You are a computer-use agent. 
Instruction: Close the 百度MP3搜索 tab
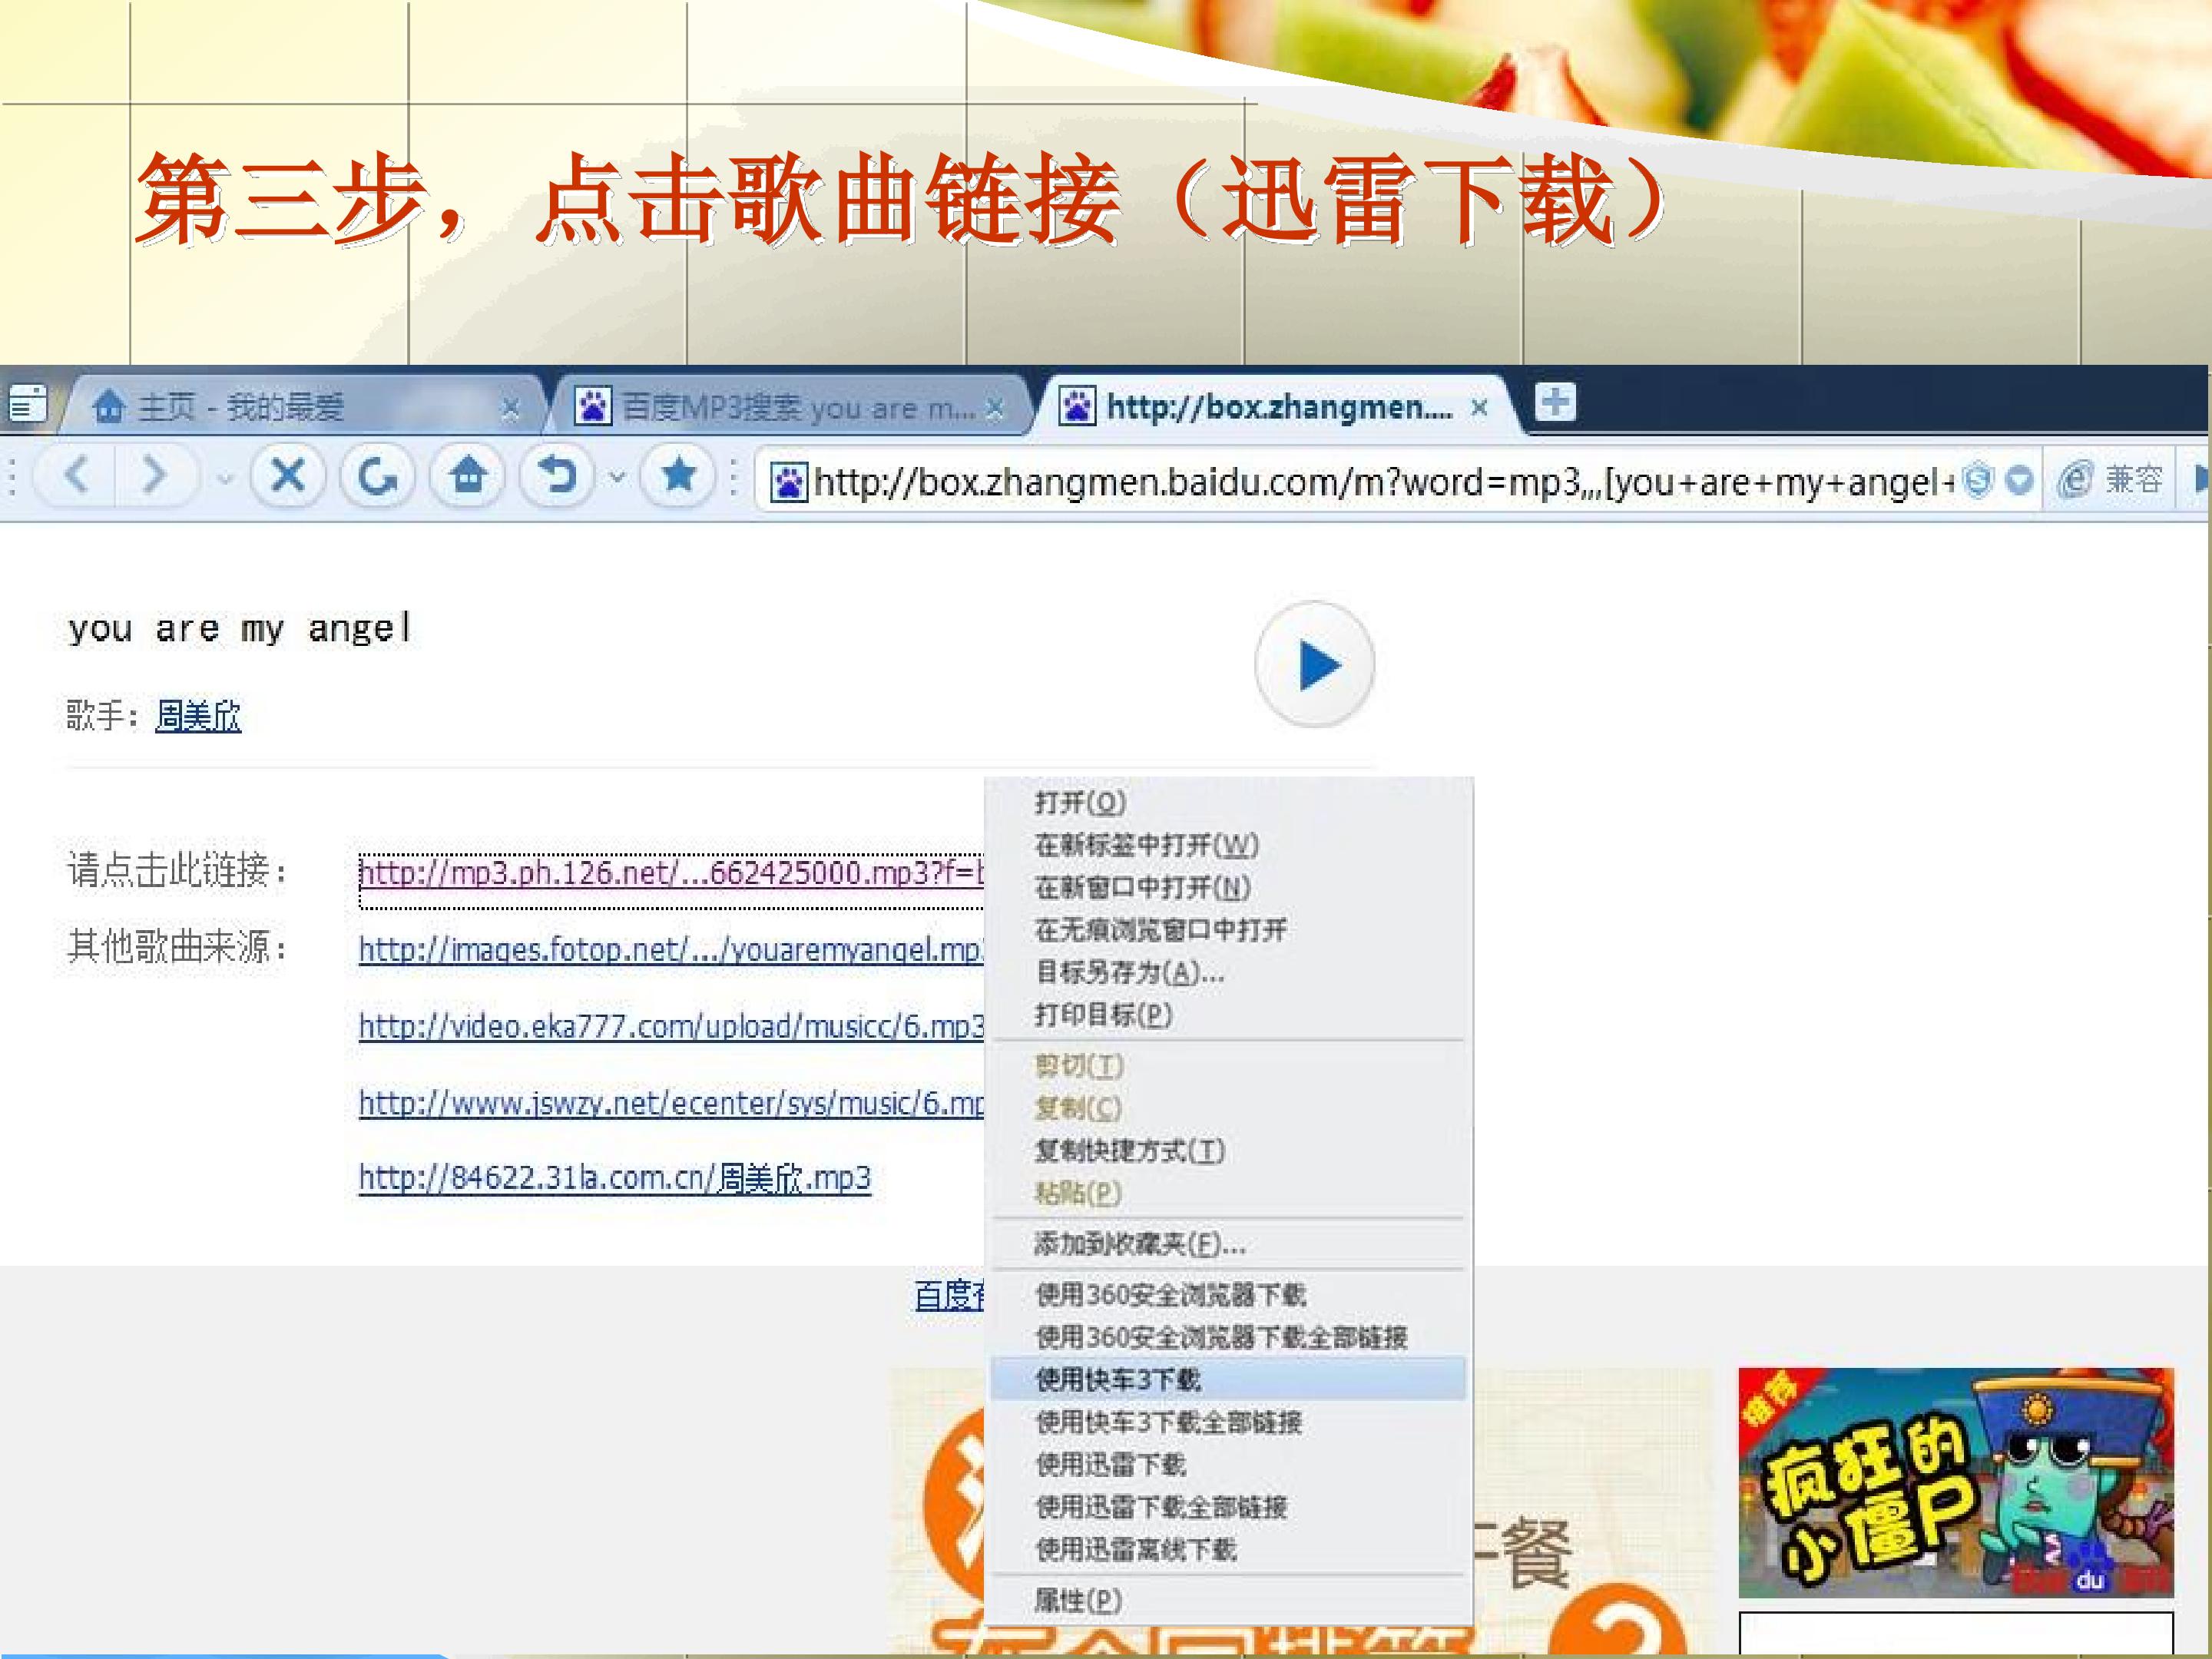click(995, 408)
